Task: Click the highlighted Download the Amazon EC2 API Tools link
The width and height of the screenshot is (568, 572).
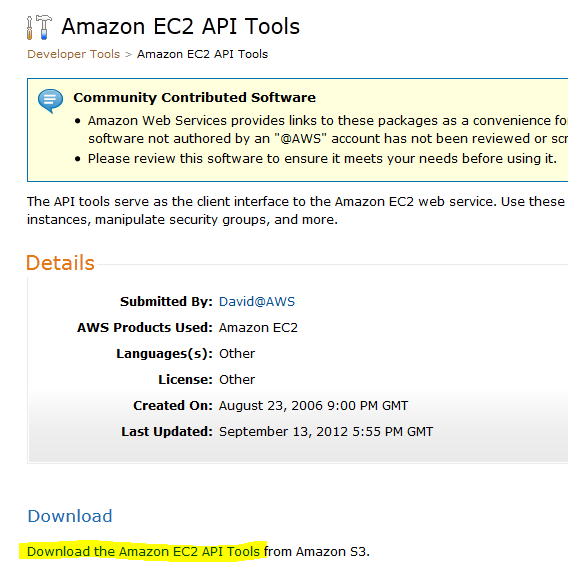Action: coord(143,551)
